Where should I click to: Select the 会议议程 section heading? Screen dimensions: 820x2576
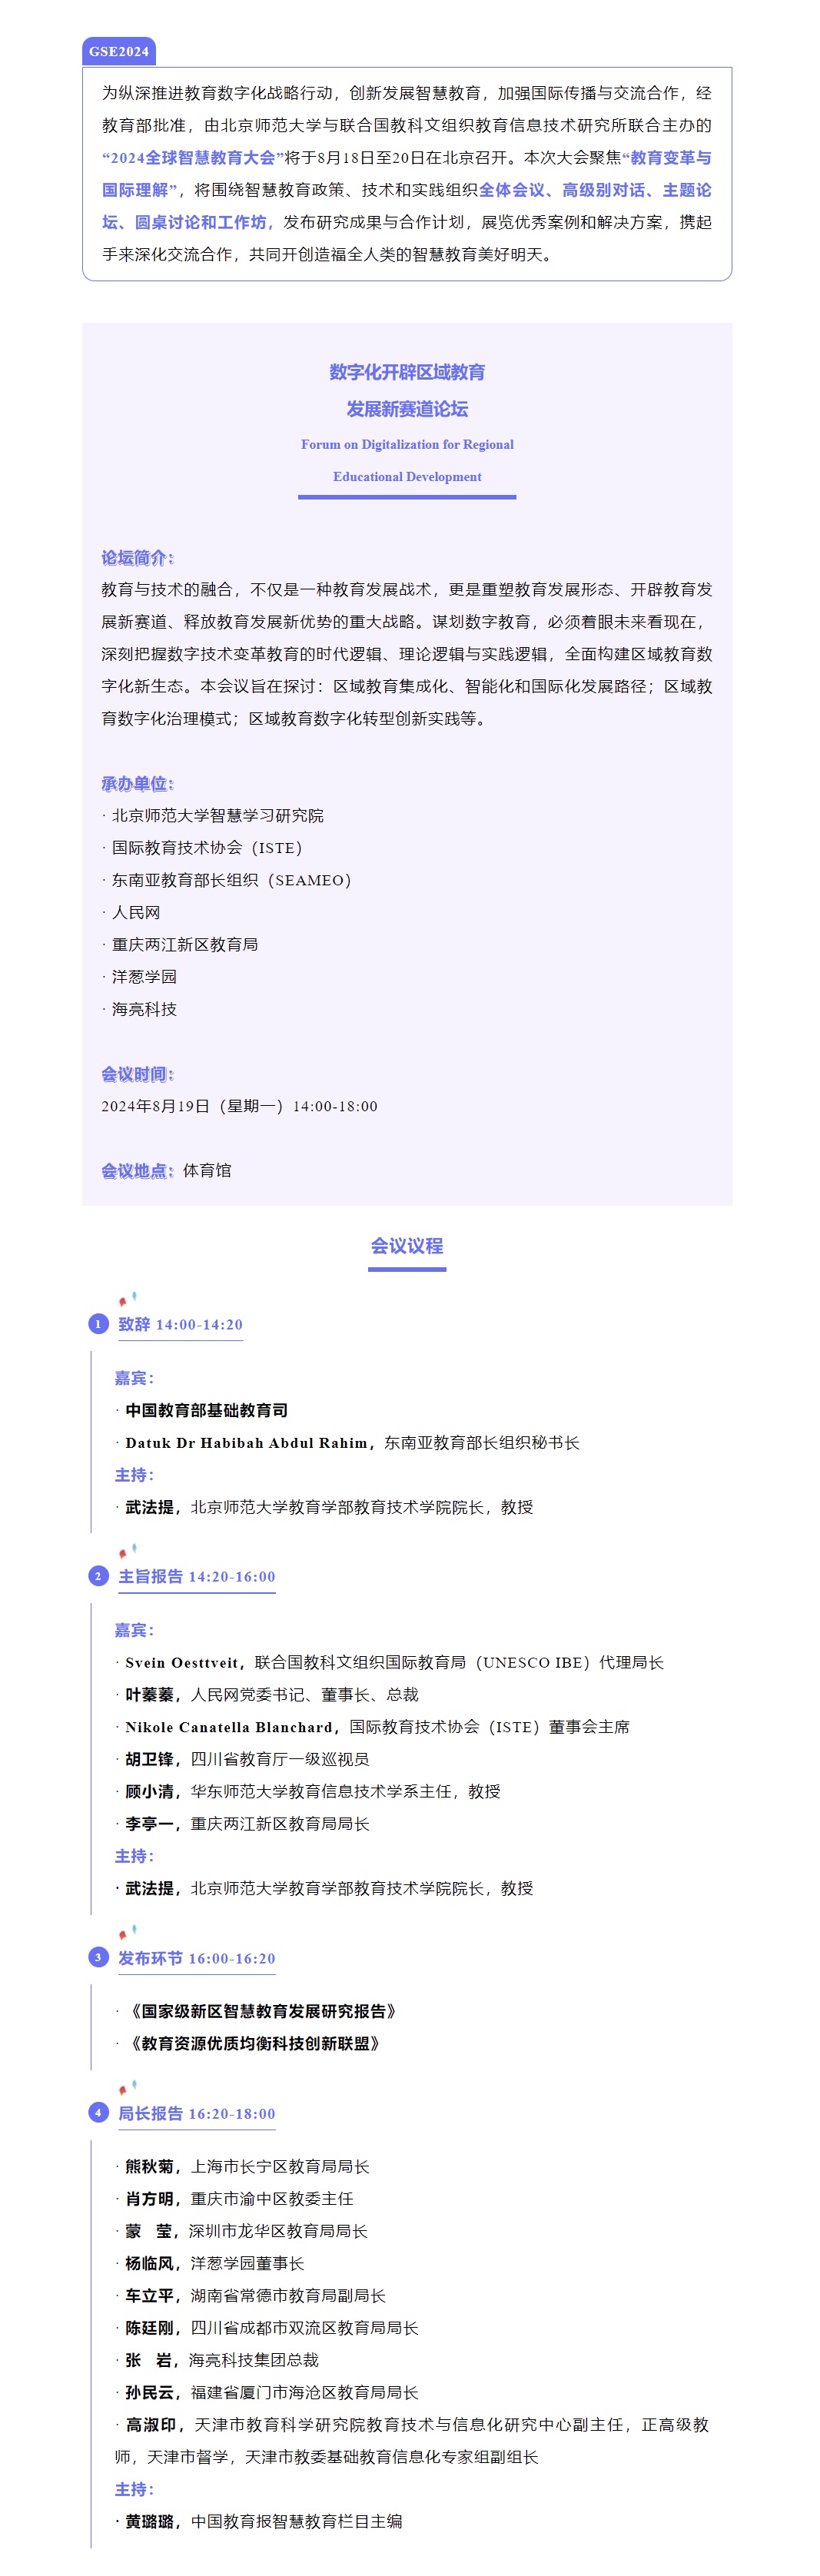(x=407, y=1246)
